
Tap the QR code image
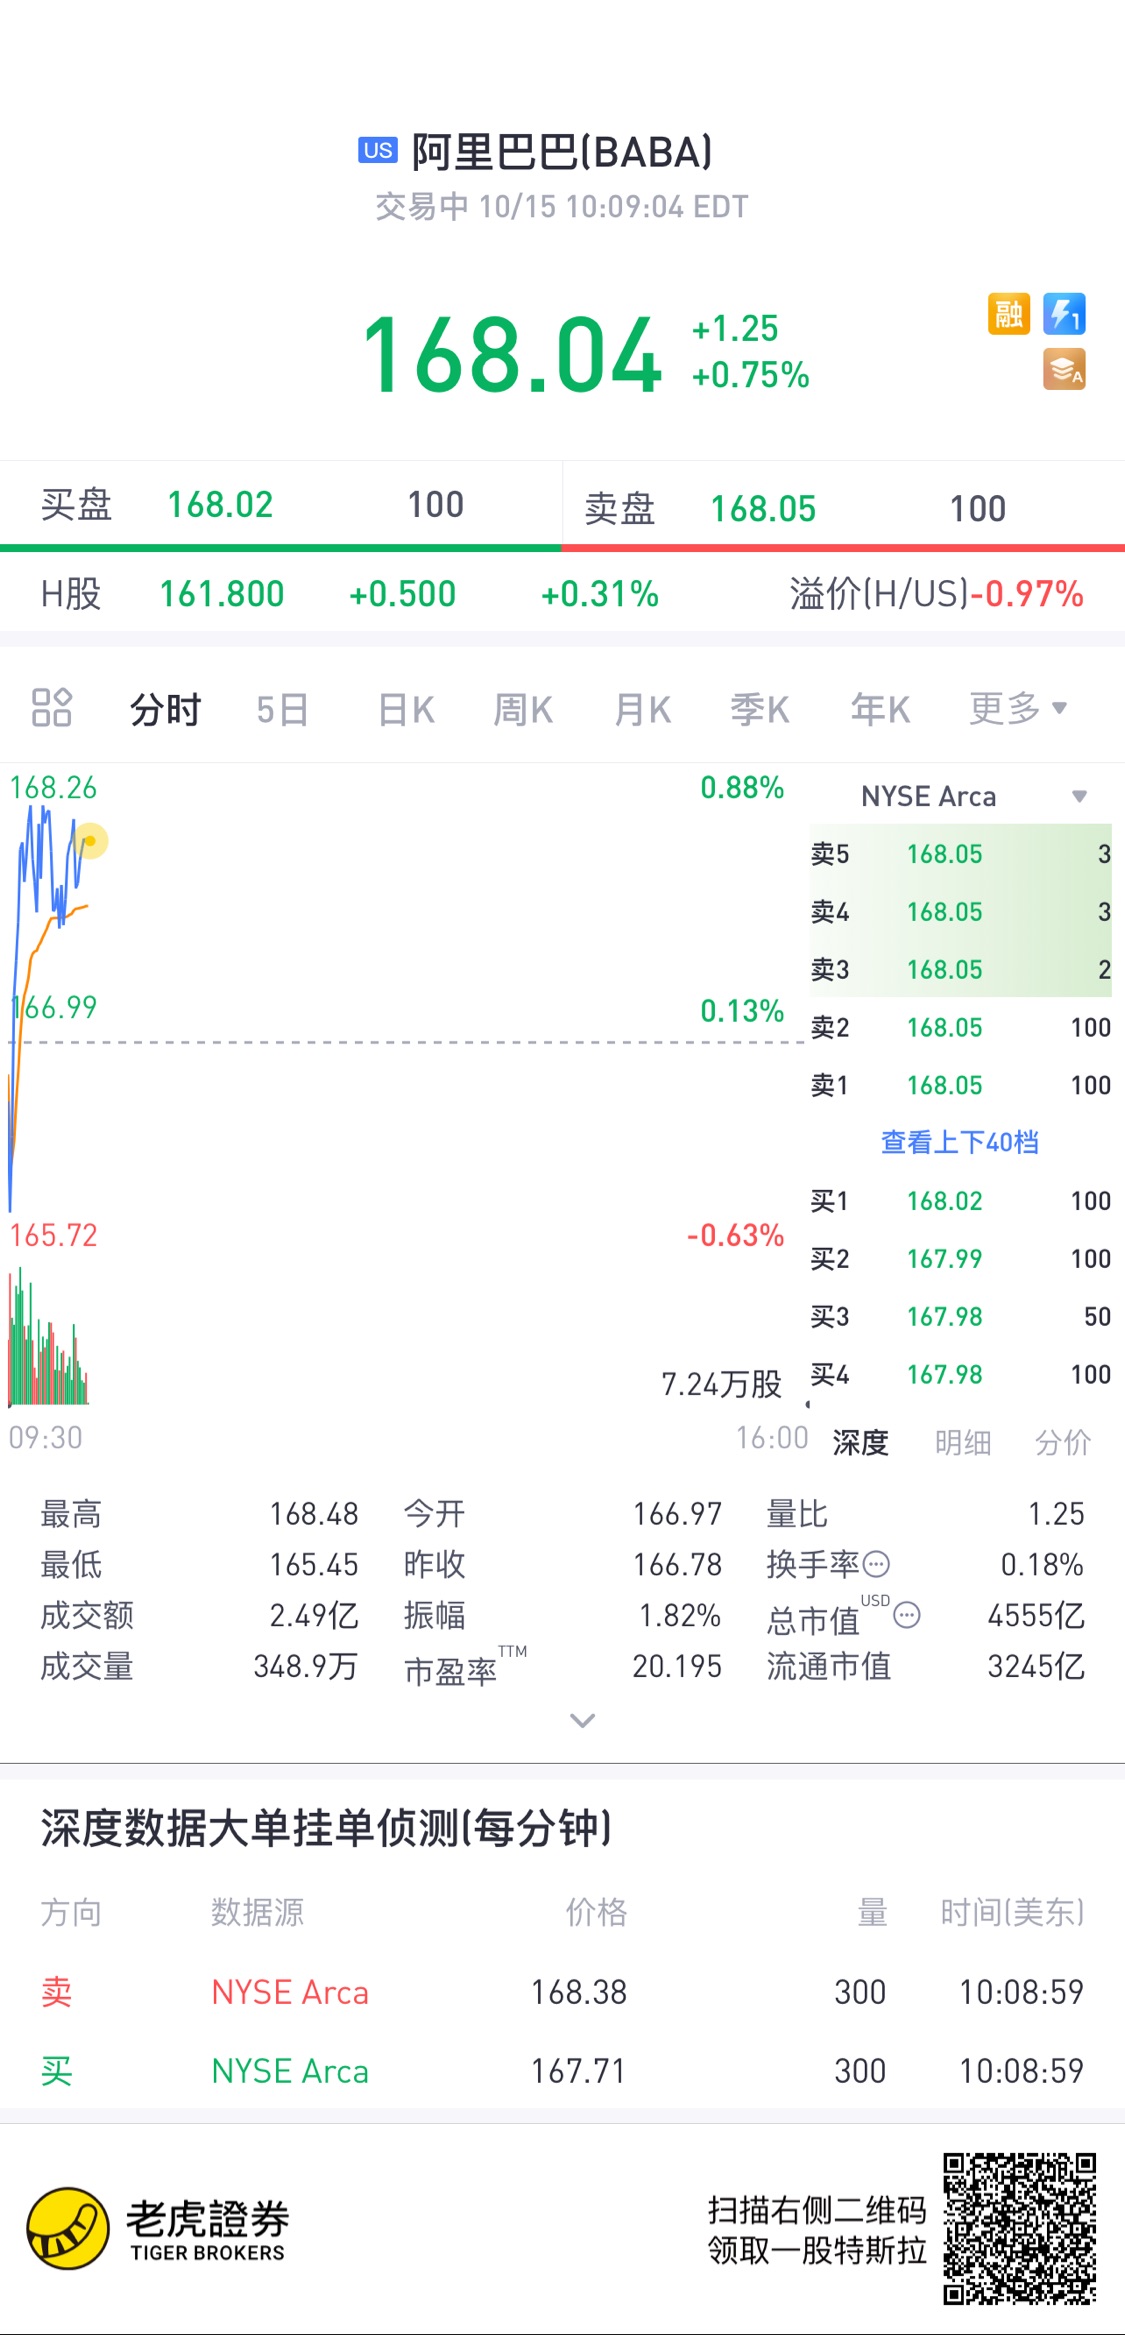click(x=1019, y=2228)
